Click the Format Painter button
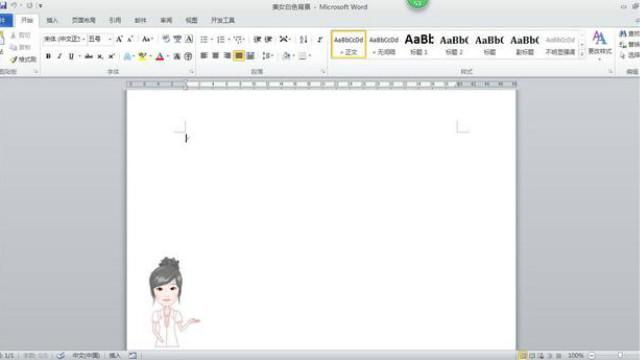640x360 pixels. pyautogui.click(x=23, y=60)
